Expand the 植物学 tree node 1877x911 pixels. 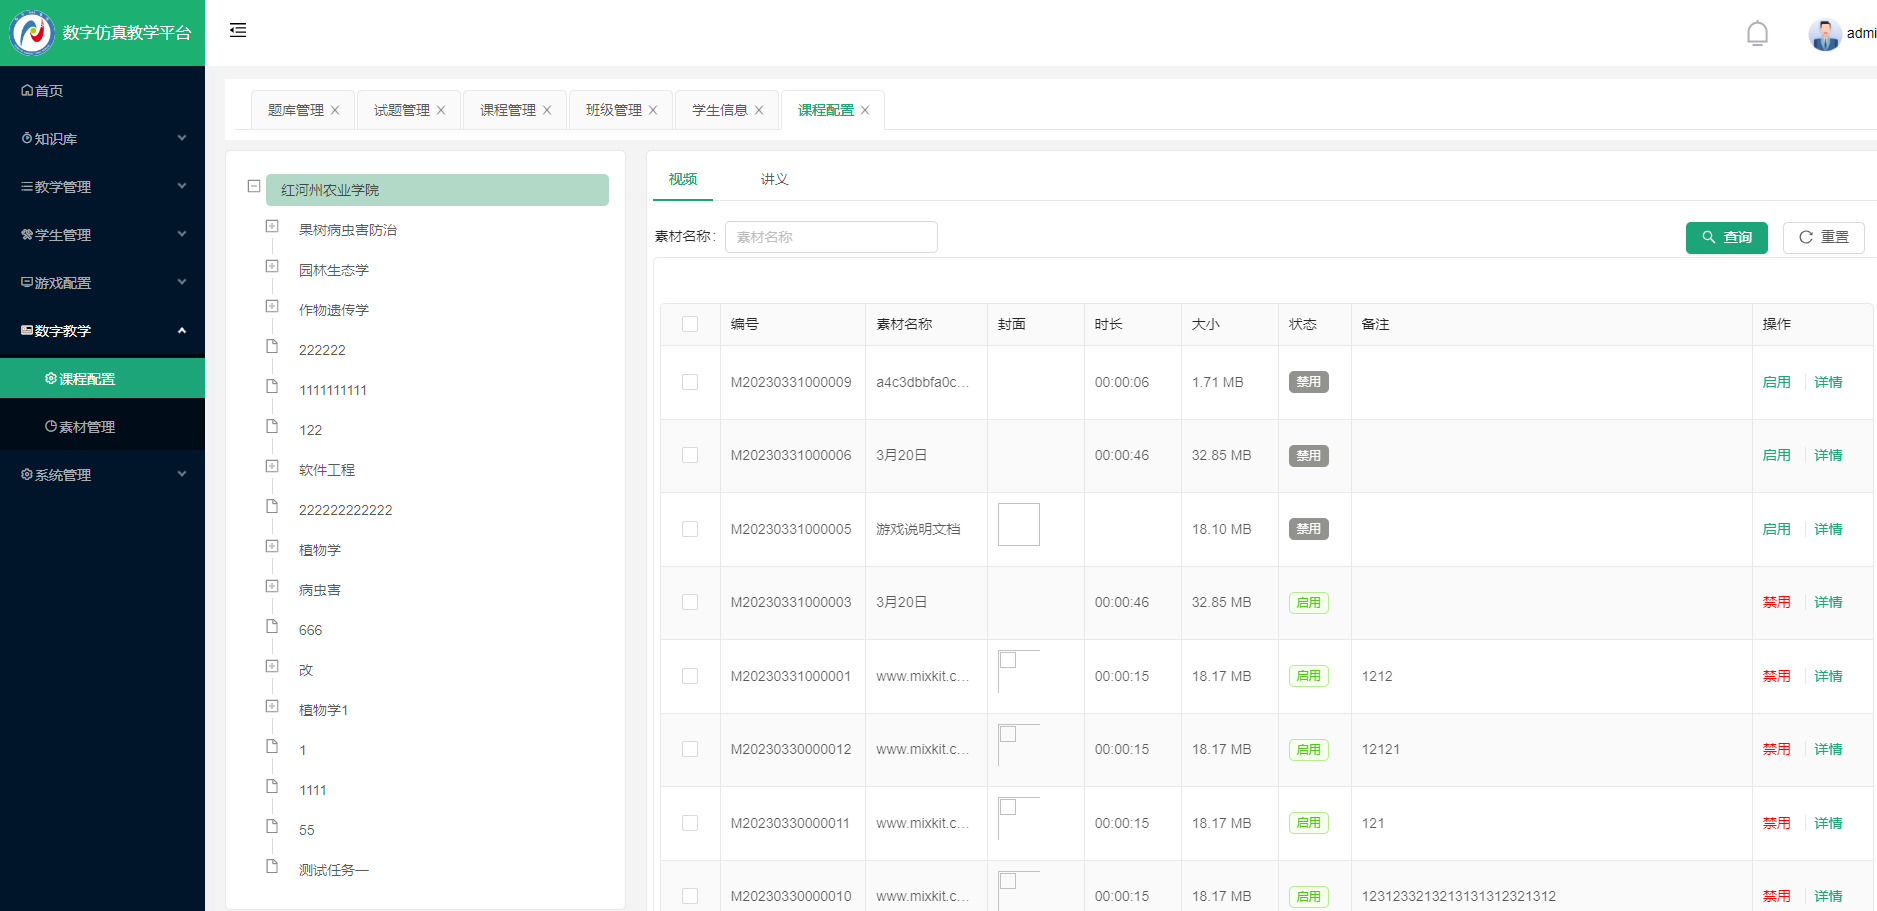[x=272, y=546]
